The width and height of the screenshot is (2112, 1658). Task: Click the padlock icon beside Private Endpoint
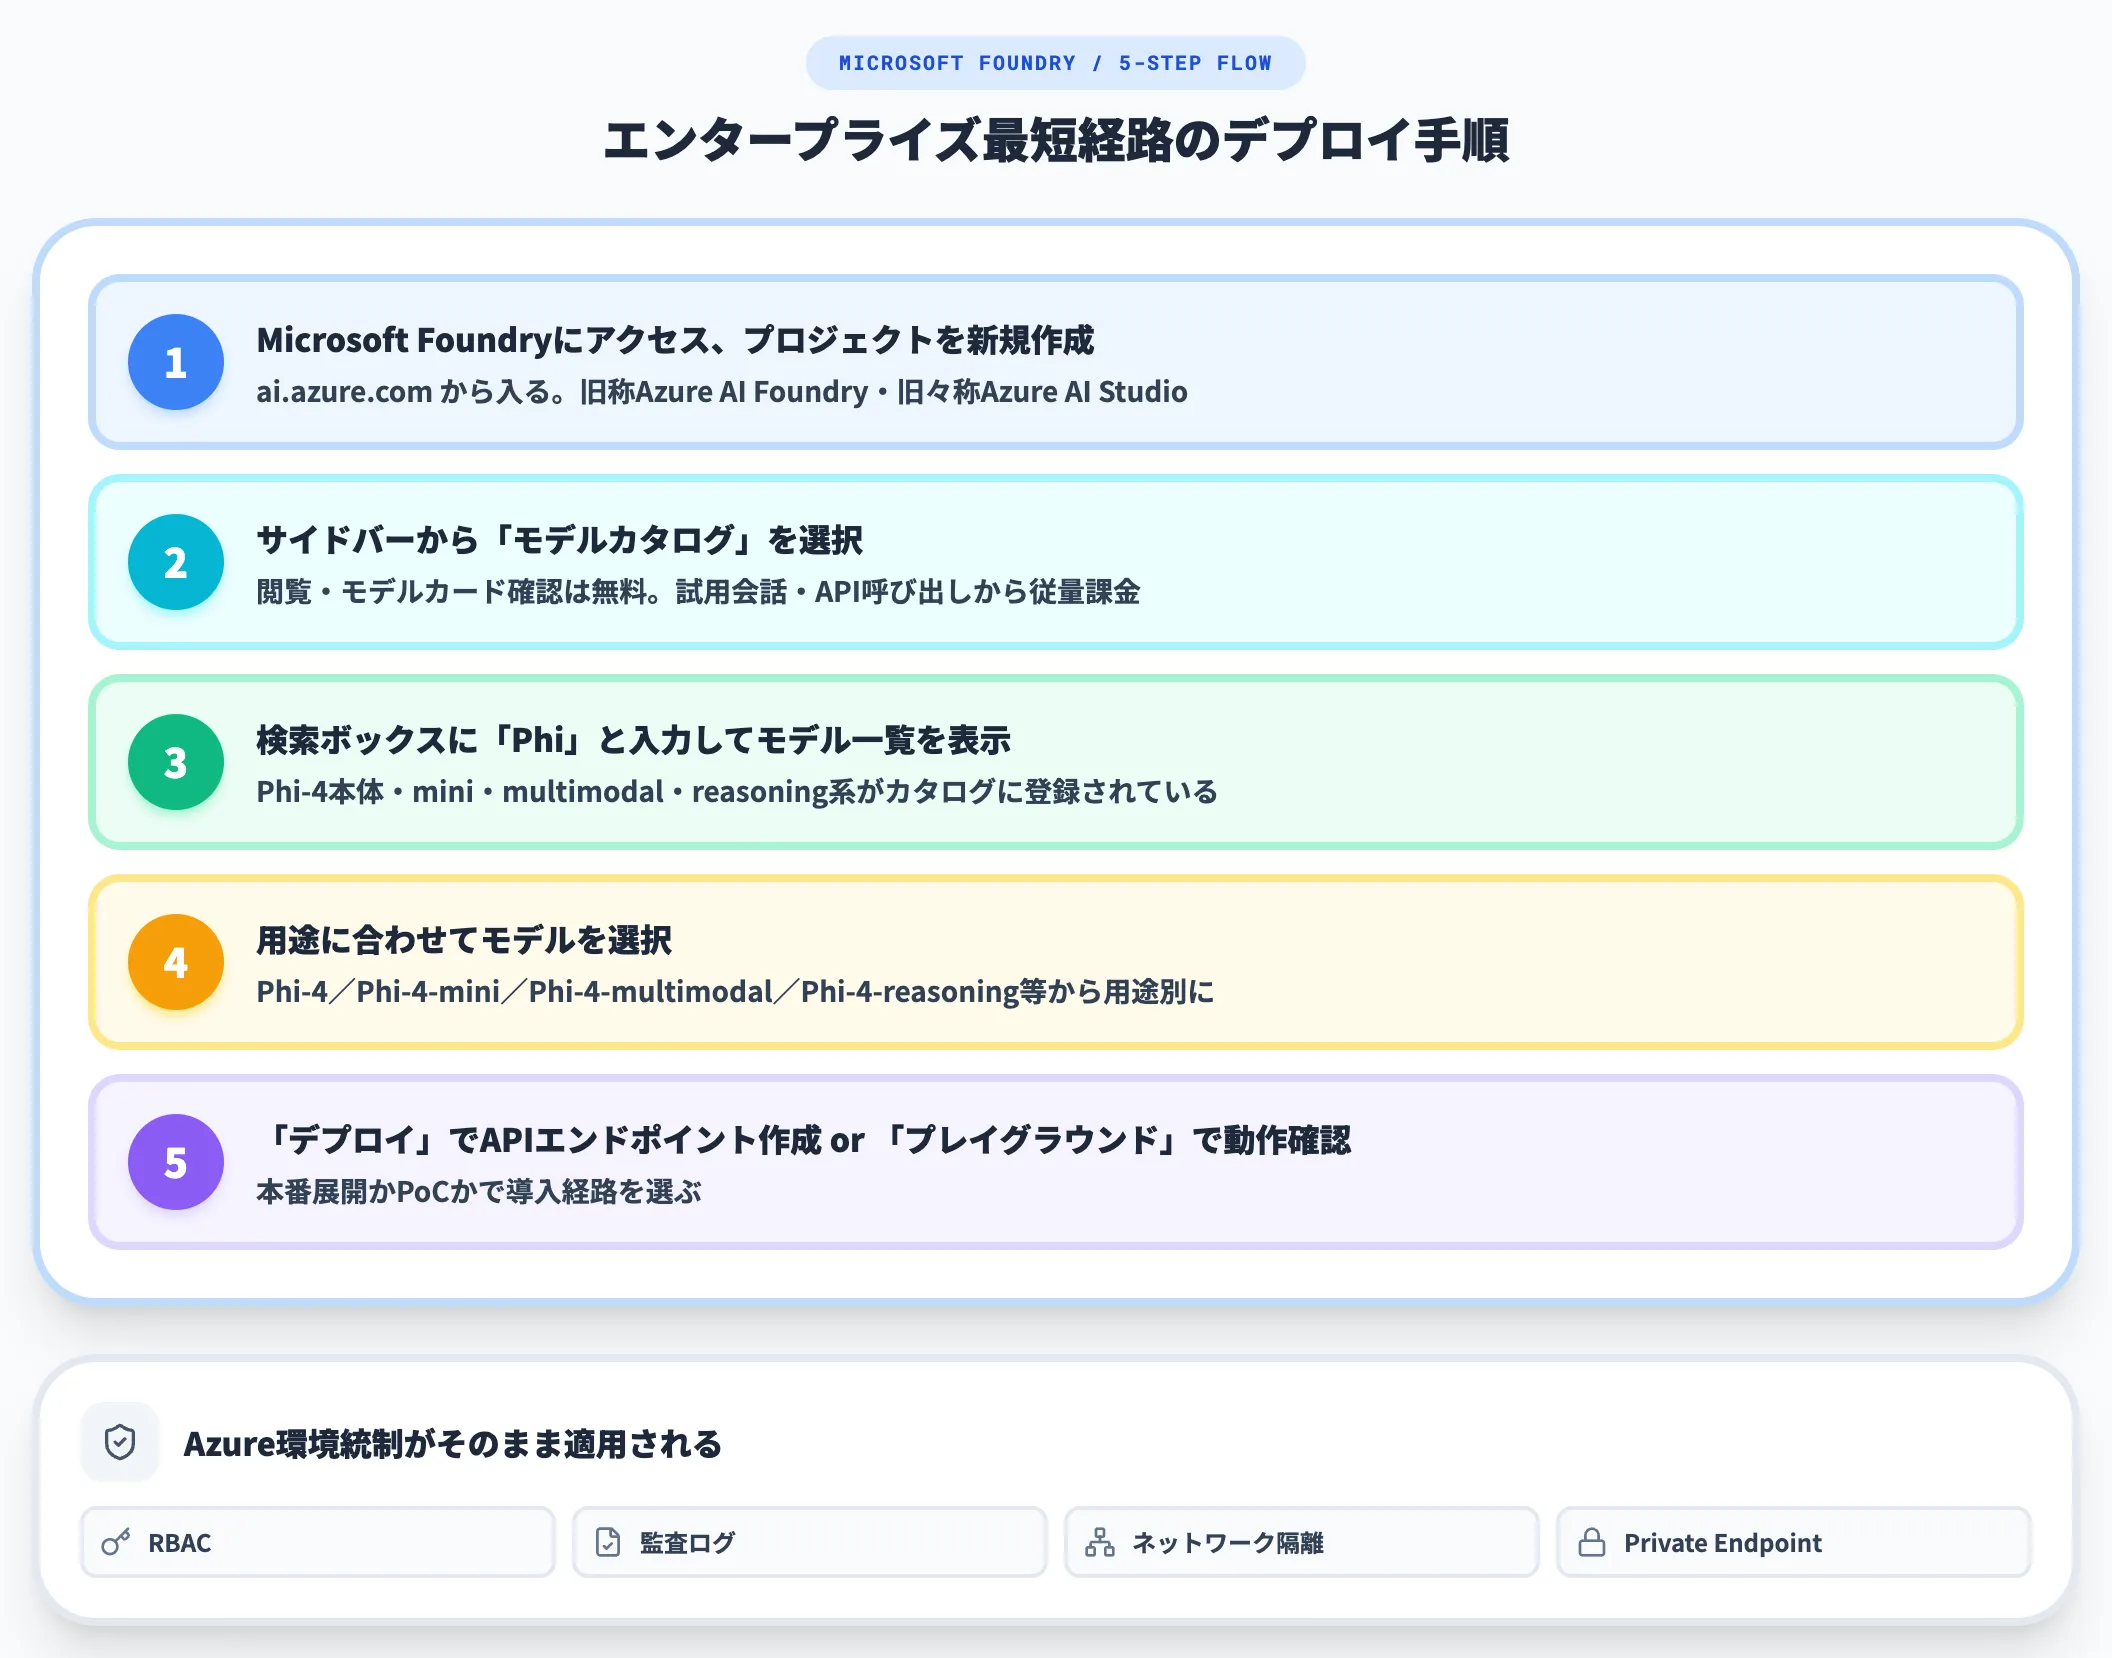coord(1592,1542)
